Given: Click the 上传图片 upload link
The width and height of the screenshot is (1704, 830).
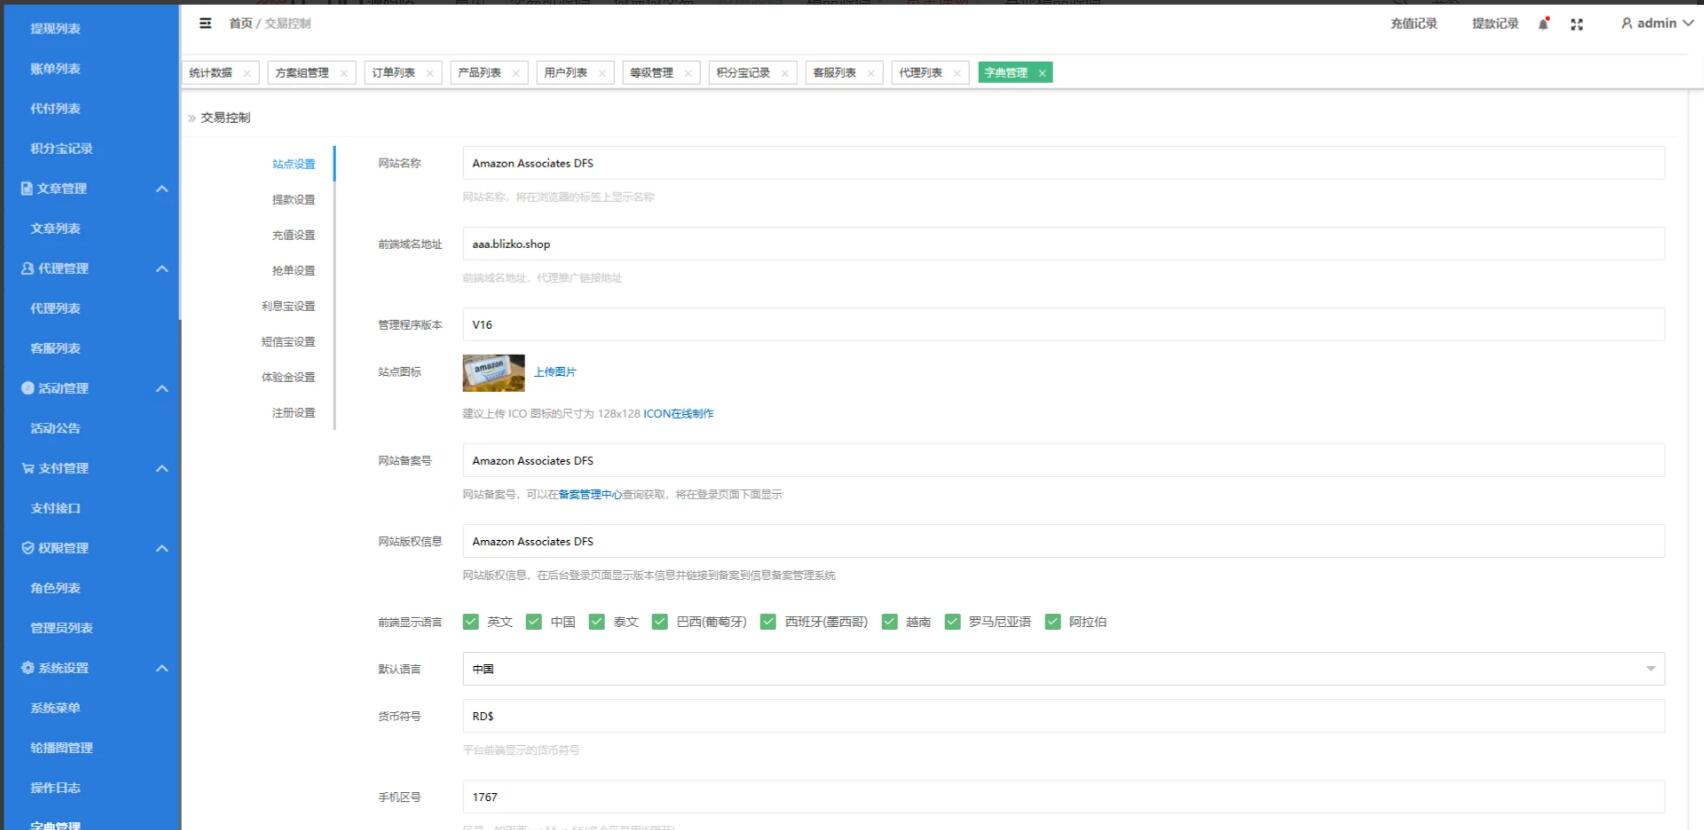Looking at the screenshot, I should [555, 372].
